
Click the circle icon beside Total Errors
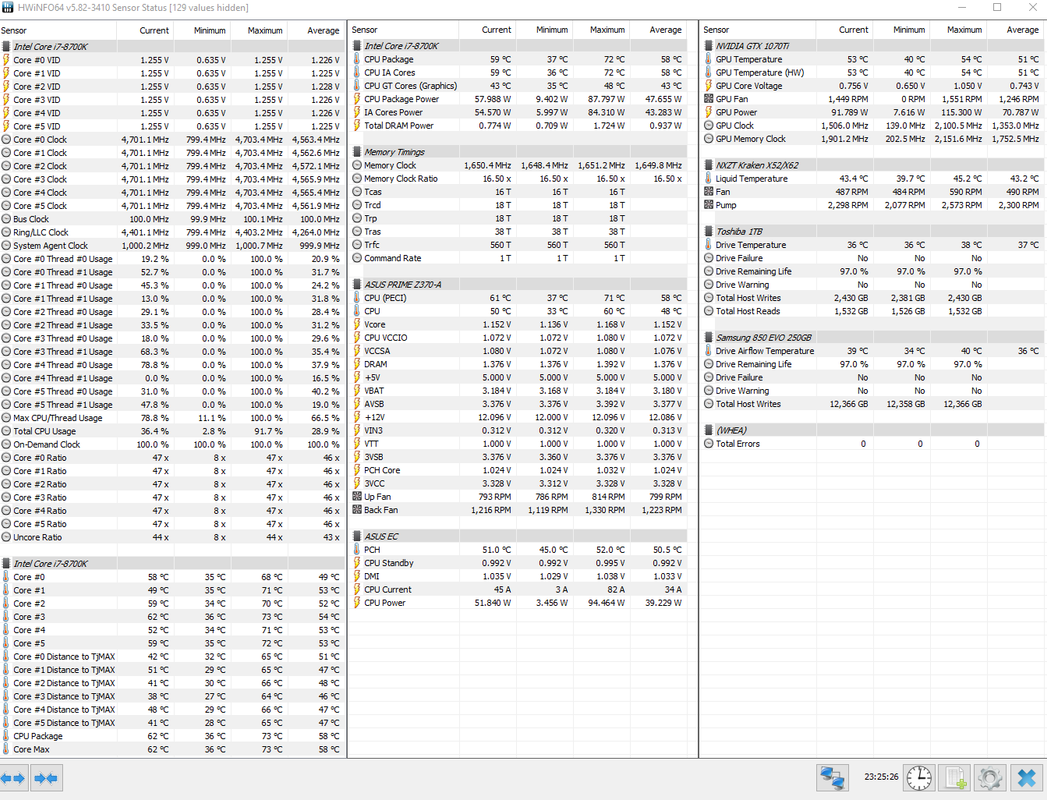(708, 443)
